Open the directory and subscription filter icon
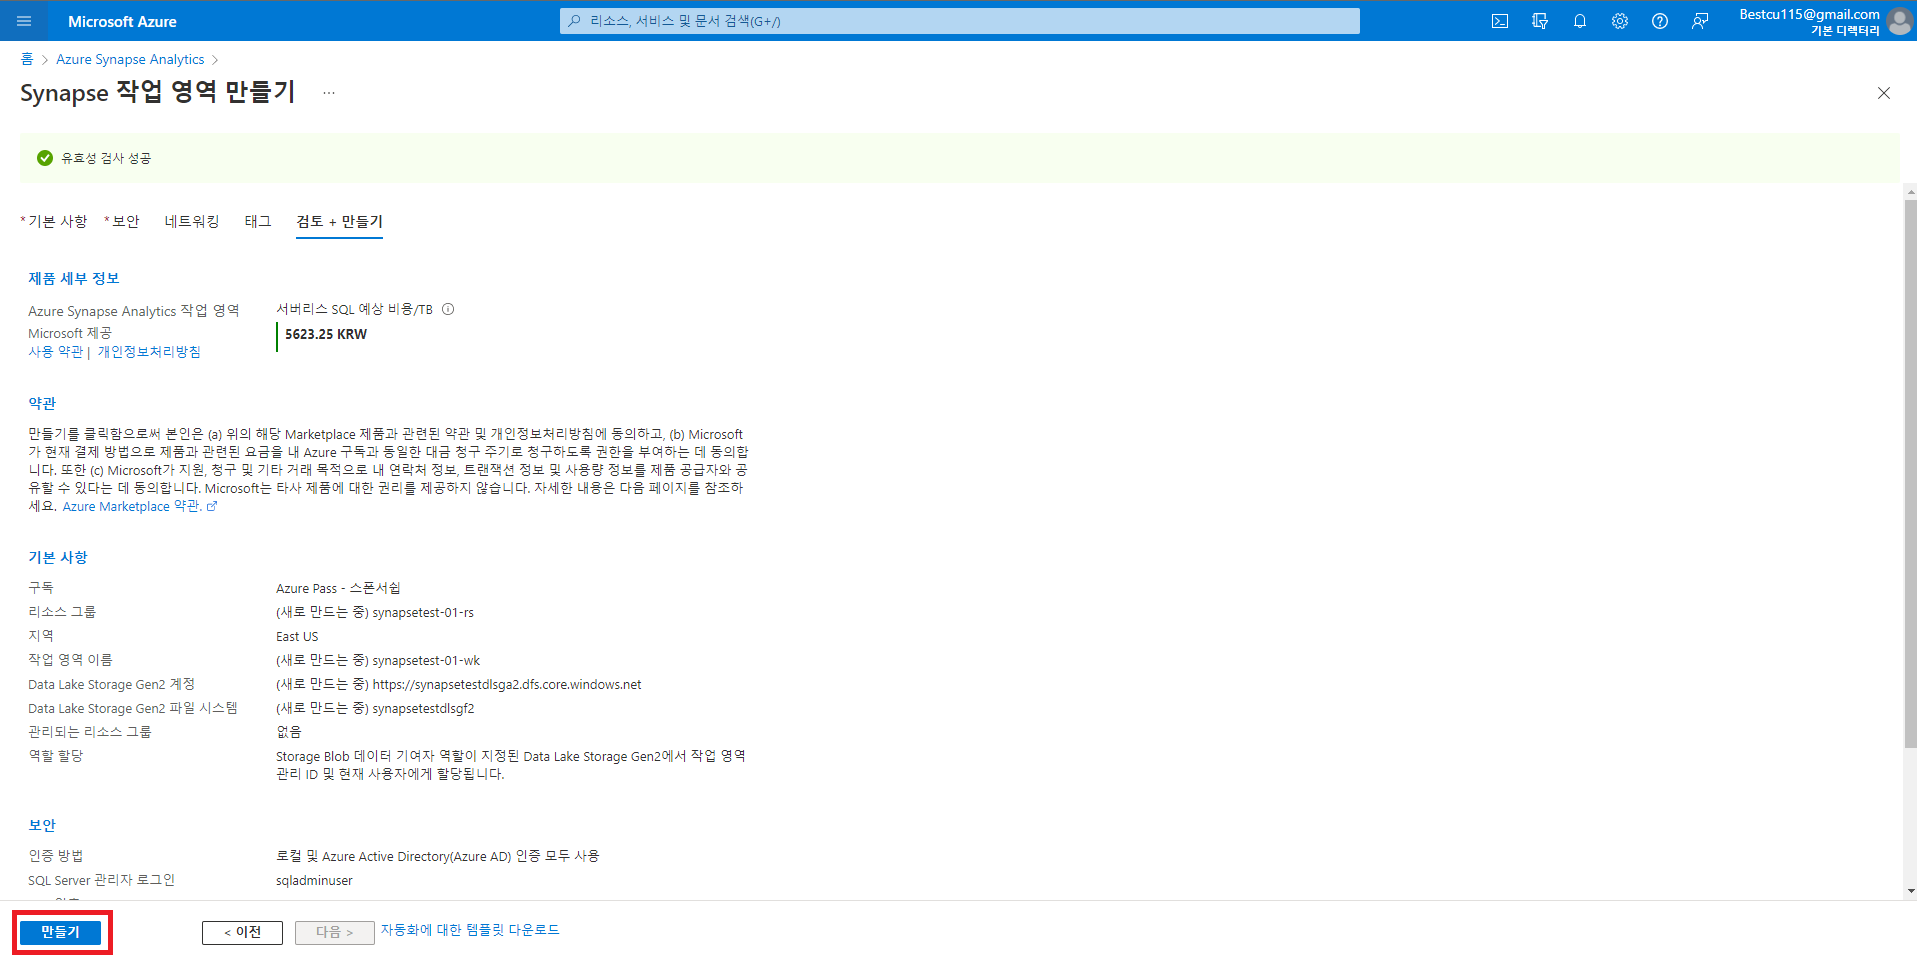 coord(1540,21)
